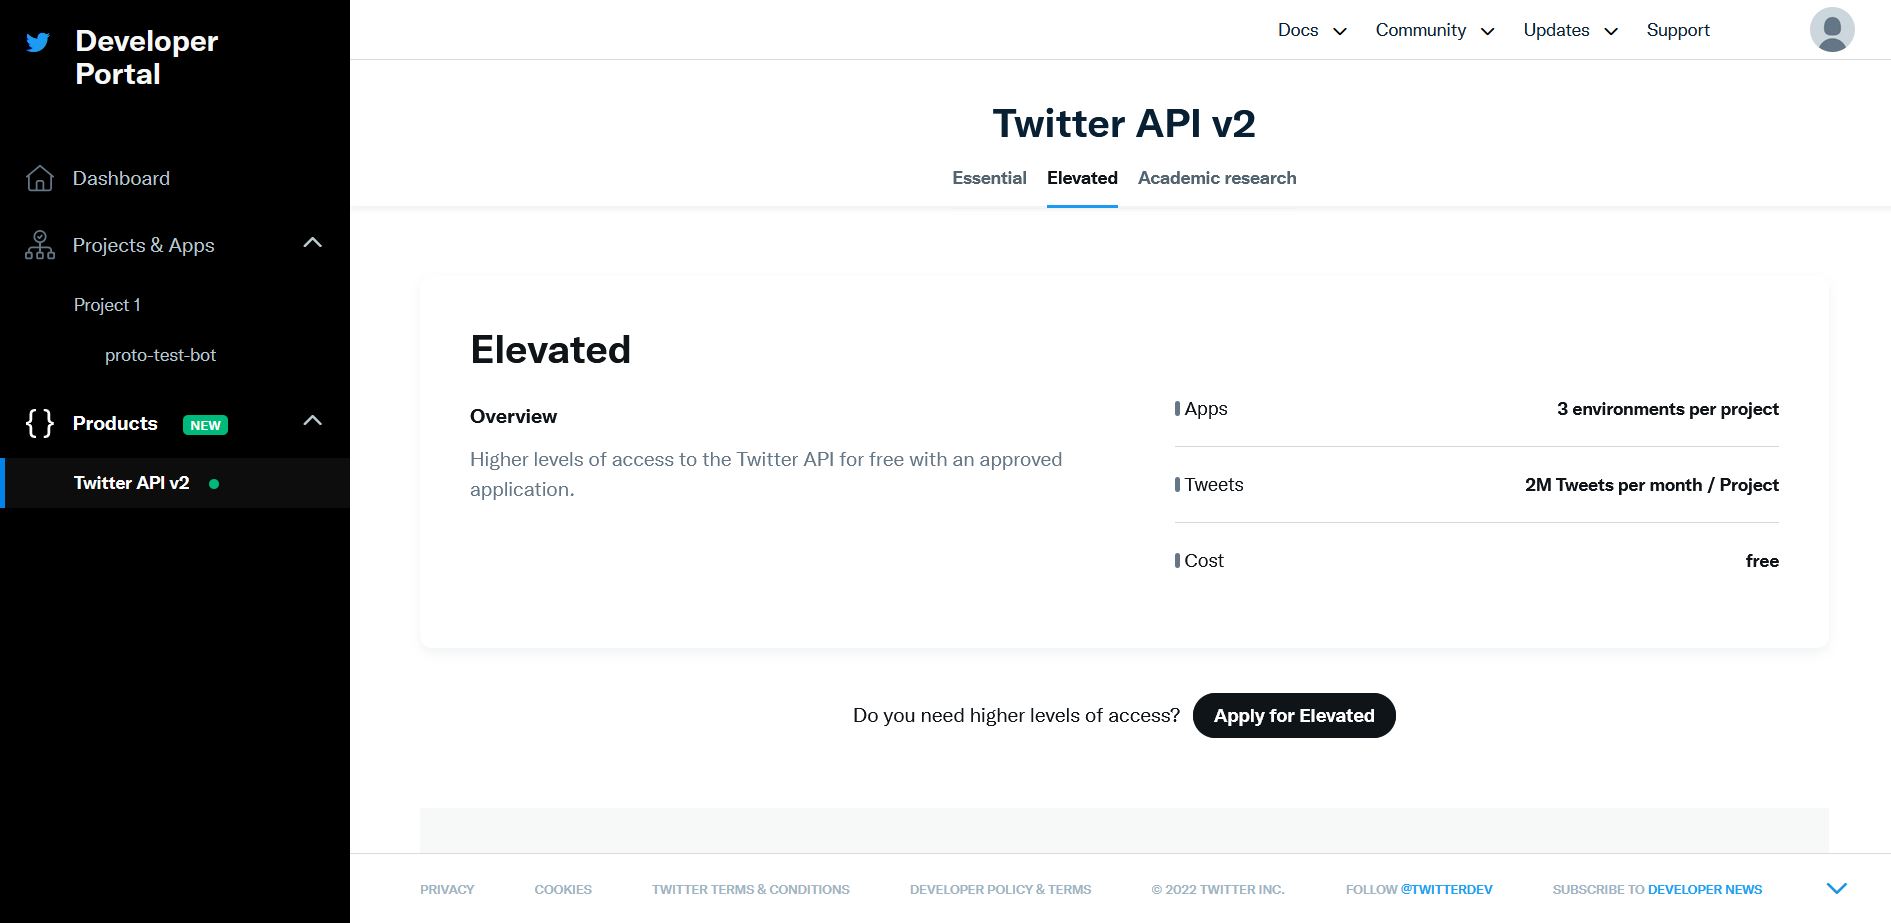Open the user profile avatar
The image size is (1891, 923).
1832,30
